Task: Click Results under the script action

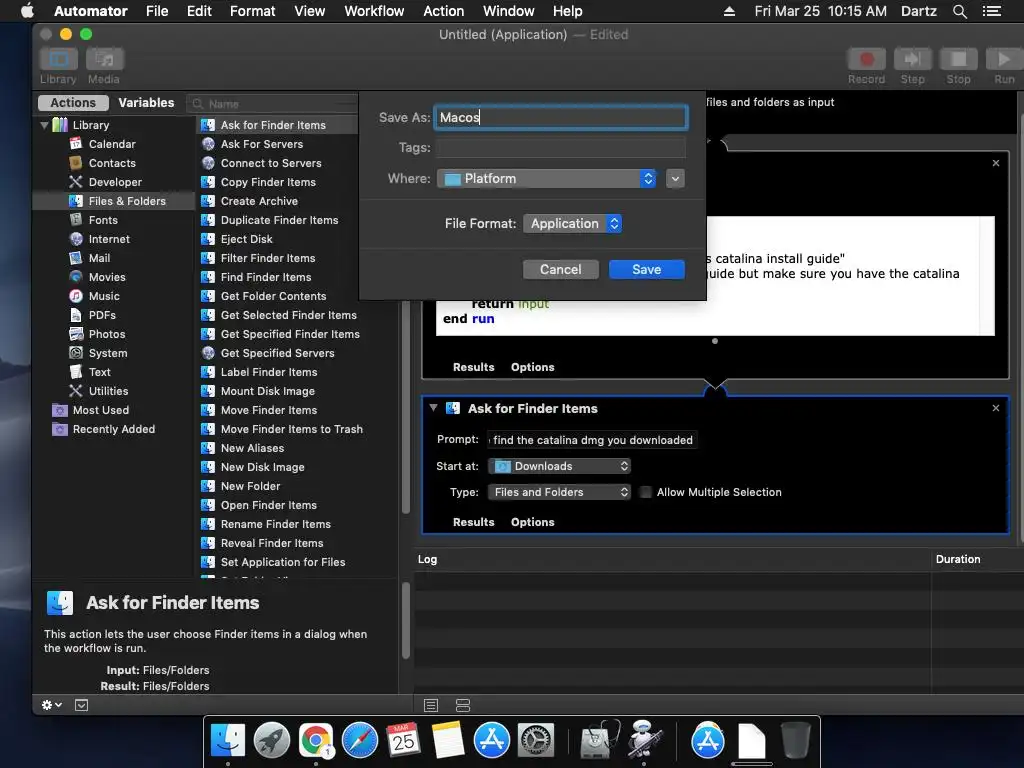Action: click(473, 367)
